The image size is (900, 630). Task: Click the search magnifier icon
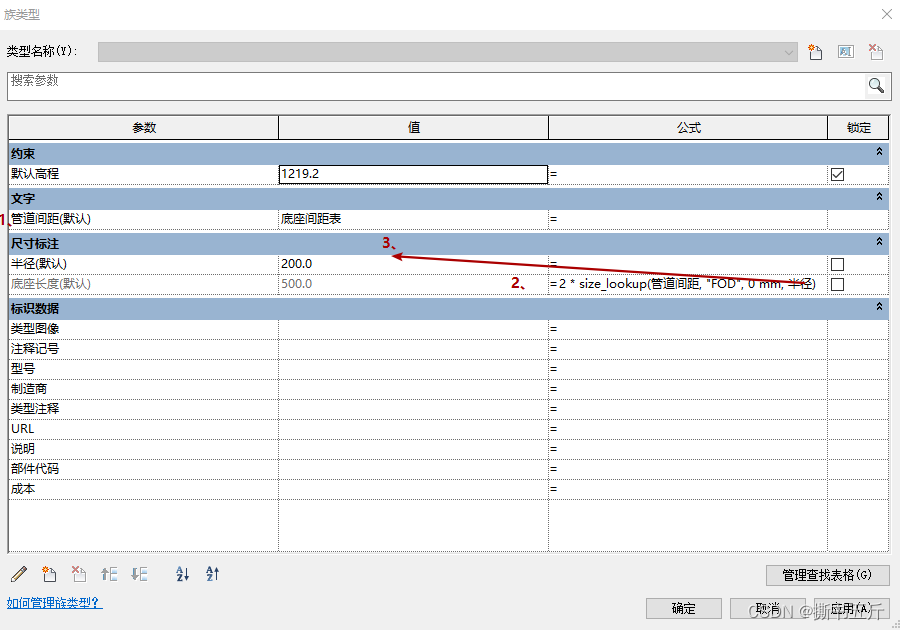click(877, 87)
